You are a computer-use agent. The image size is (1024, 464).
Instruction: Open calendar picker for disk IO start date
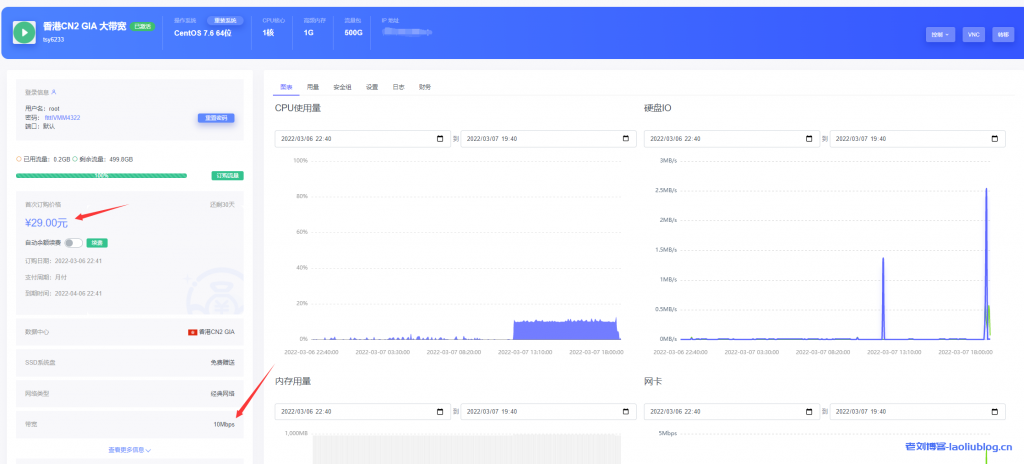pyautogui.click(x=810, y=138)
